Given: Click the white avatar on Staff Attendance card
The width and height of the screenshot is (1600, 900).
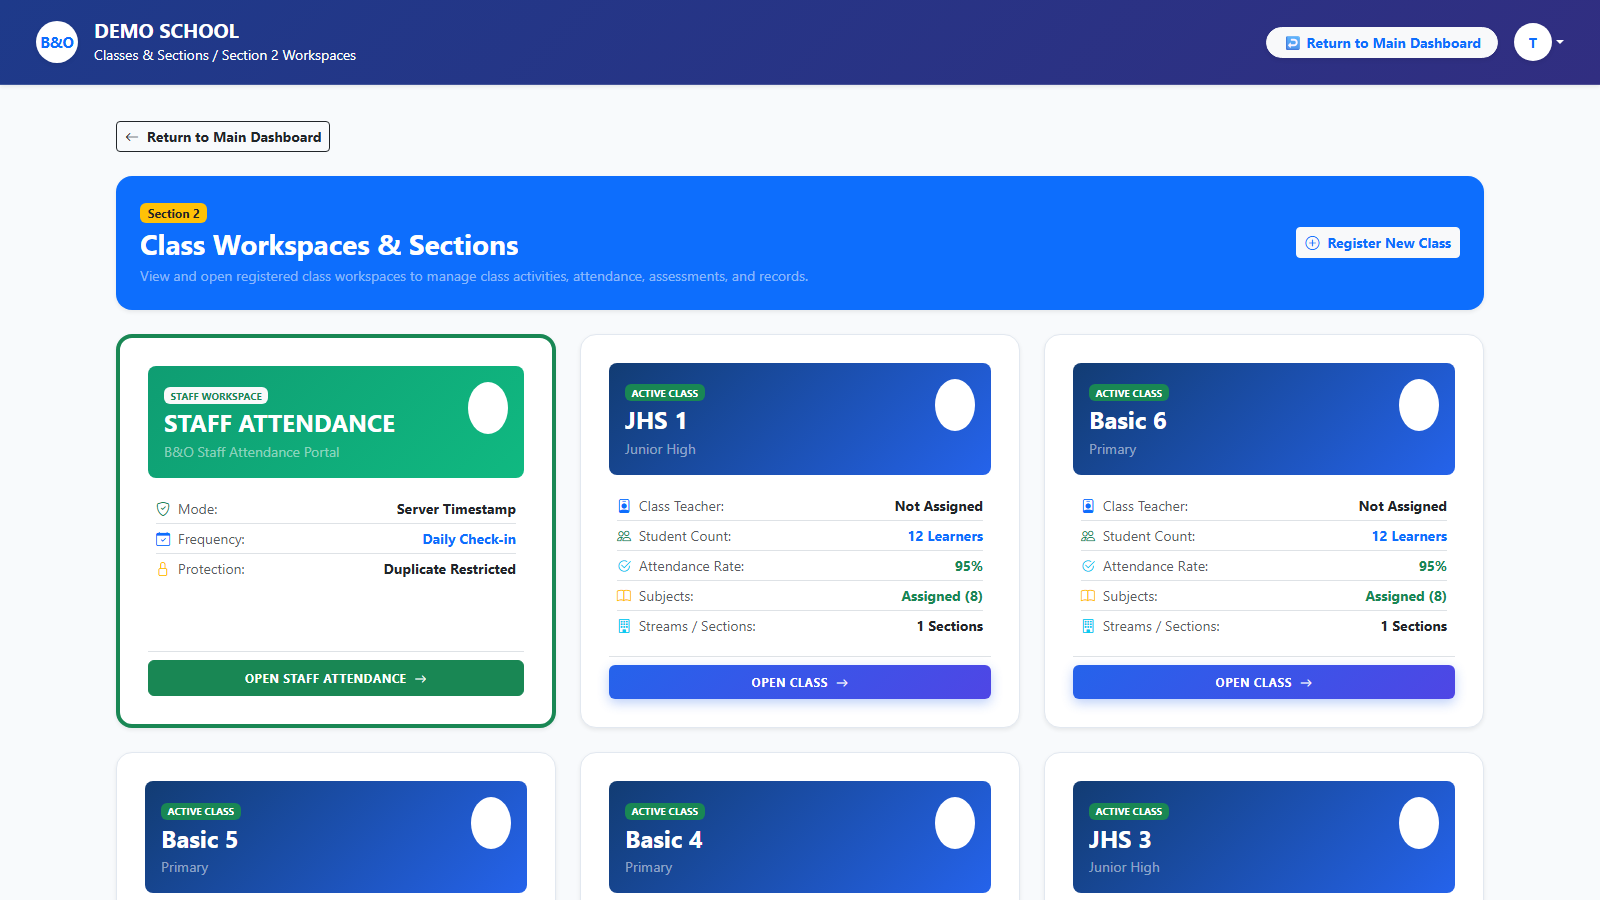Looking at the screenshot, I should pyautogui.click(x=488, y=408).
